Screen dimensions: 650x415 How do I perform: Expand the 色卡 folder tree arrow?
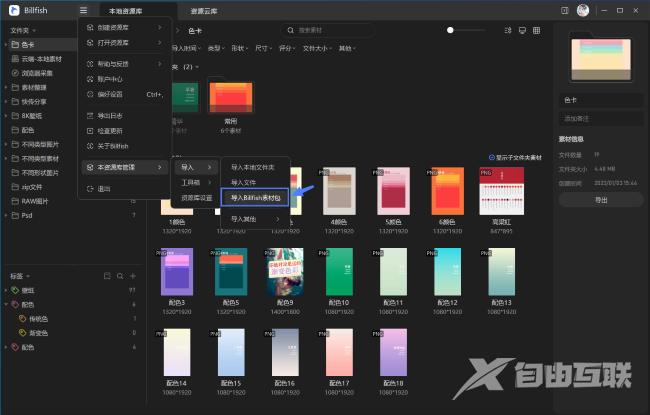6,44
